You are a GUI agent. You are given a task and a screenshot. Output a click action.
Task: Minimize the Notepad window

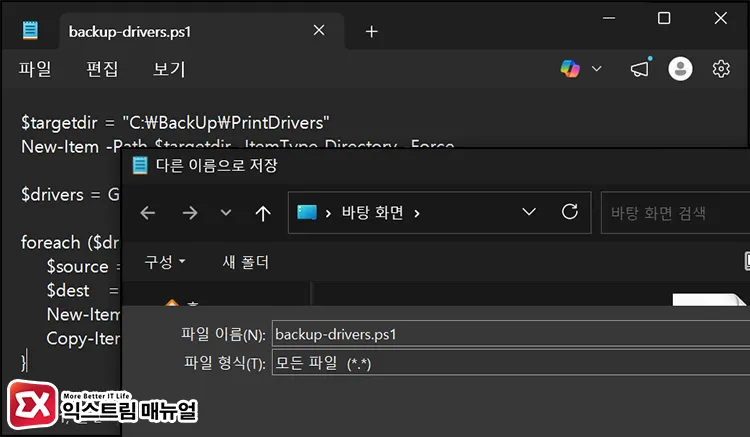[x=609, y=18]
